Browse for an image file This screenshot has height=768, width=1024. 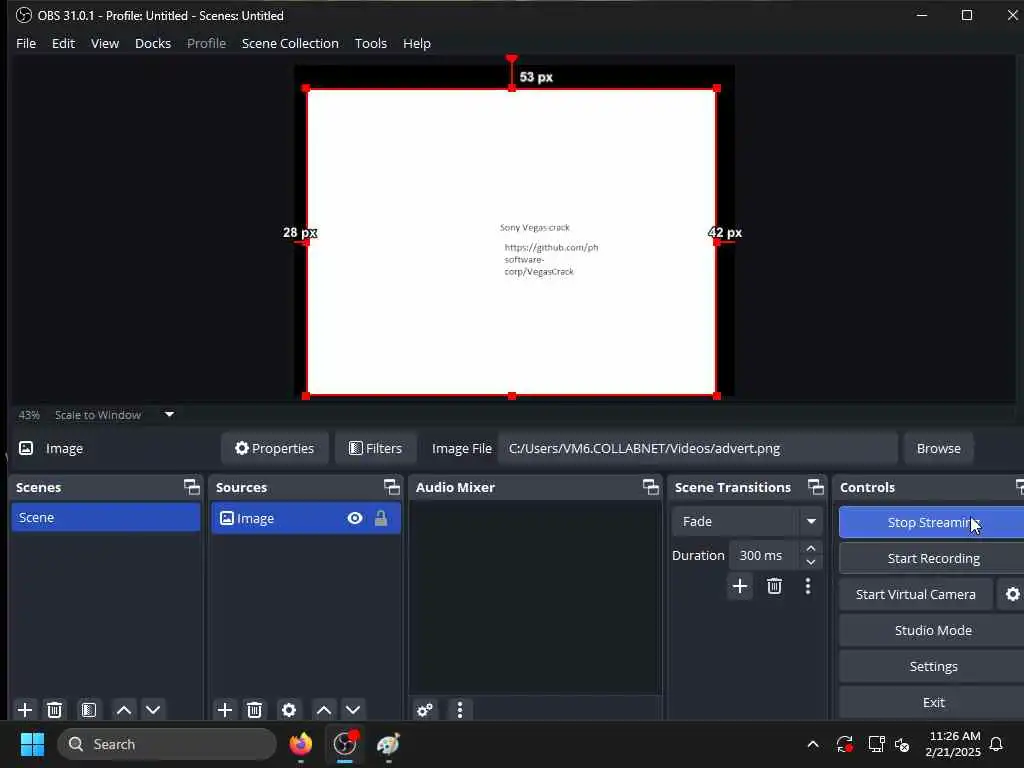[938, 448]
